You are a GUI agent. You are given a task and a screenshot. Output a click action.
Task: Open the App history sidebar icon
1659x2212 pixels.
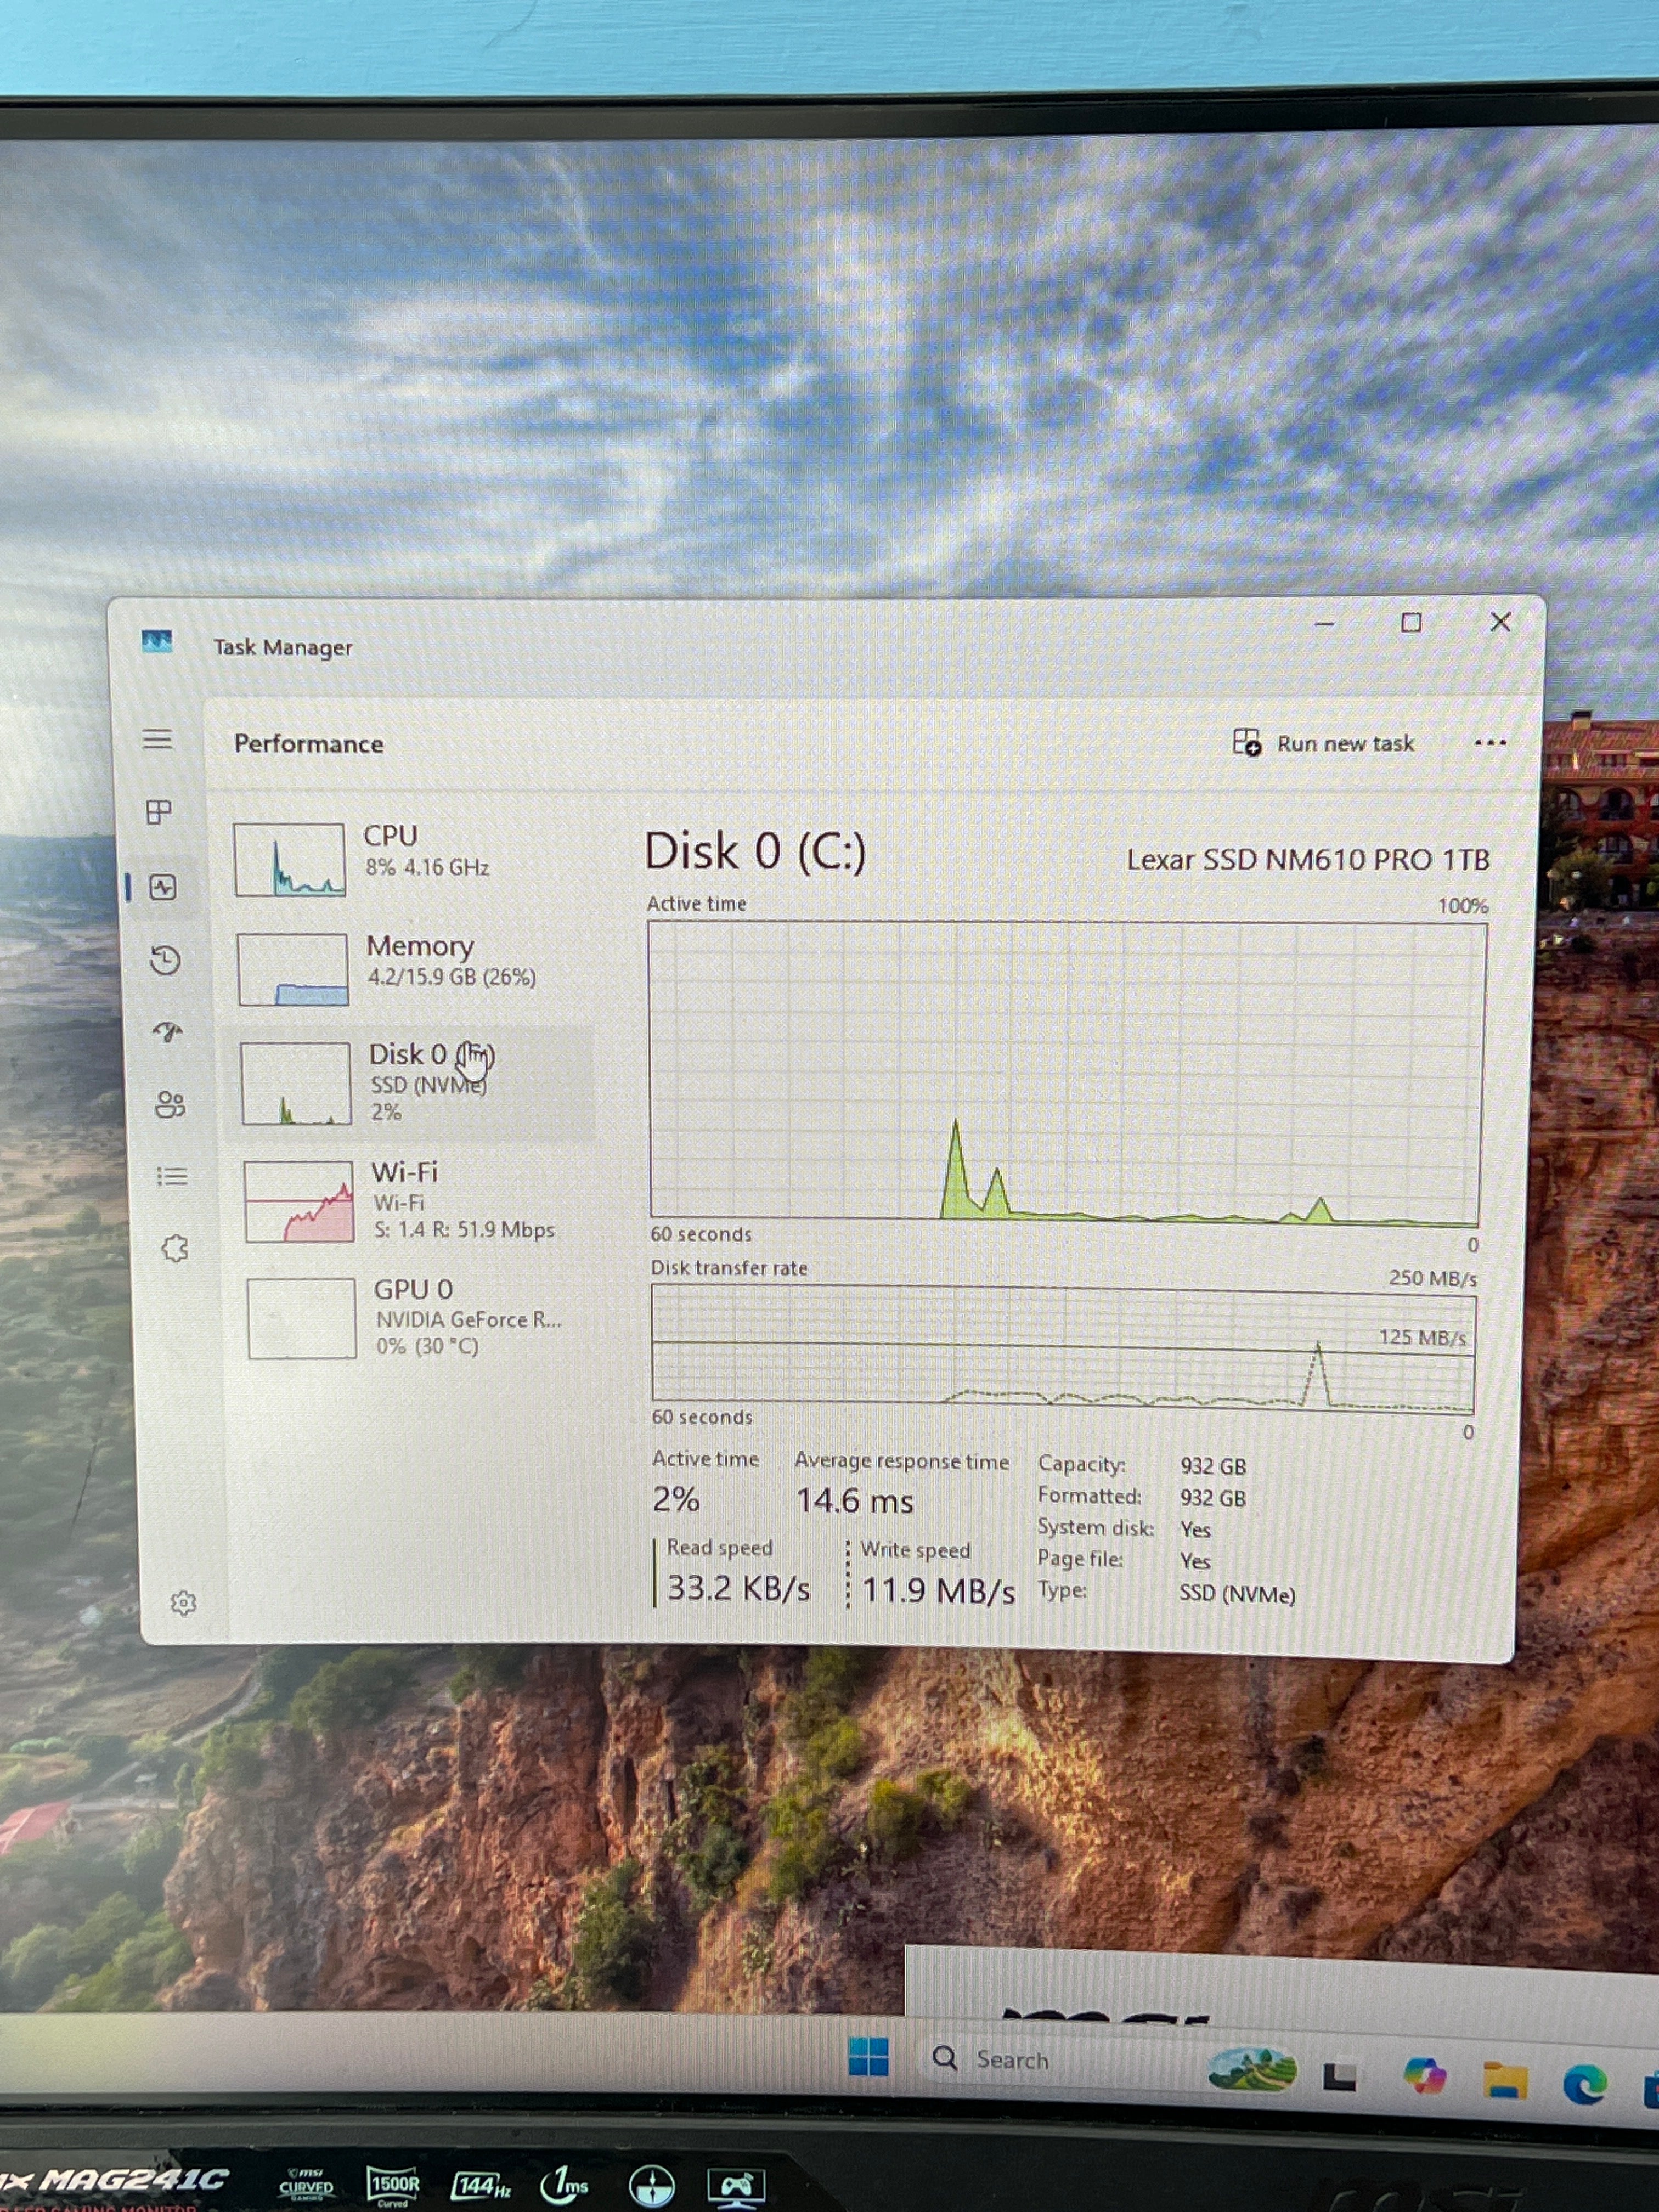click(x=165, y=960)
